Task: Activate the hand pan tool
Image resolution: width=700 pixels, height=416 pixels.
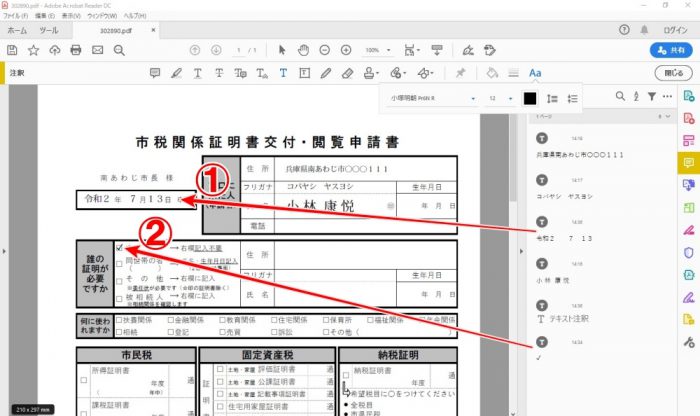Action: (303, 50)
